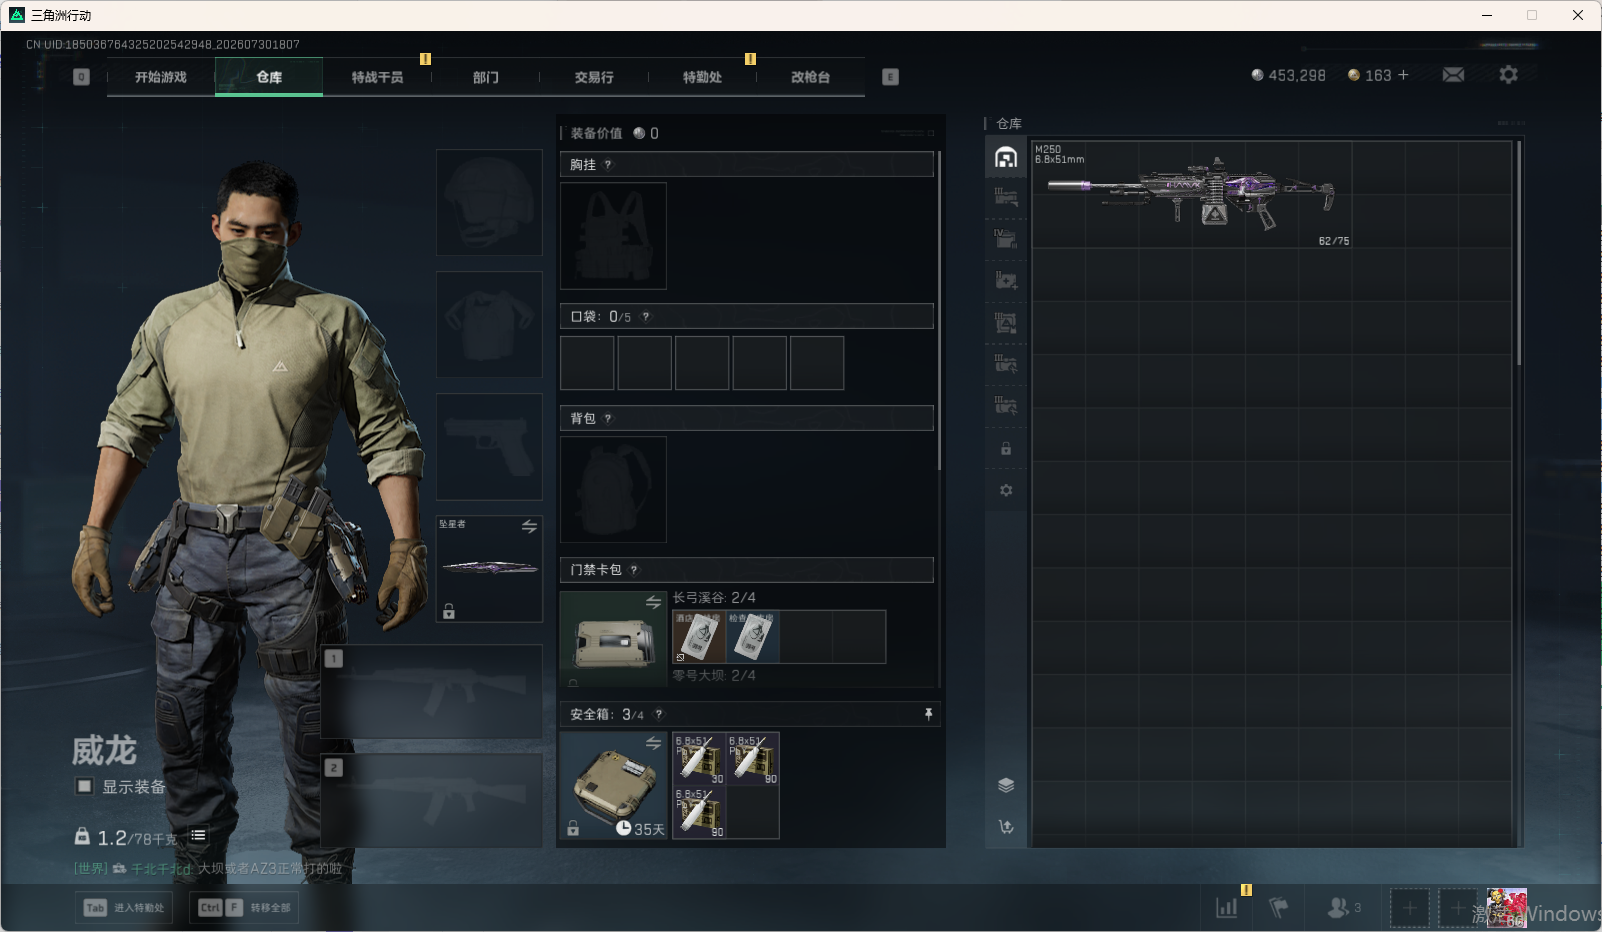1602x932 pixels.
Task: Show help for 门禁卡包
Action: 634,570
